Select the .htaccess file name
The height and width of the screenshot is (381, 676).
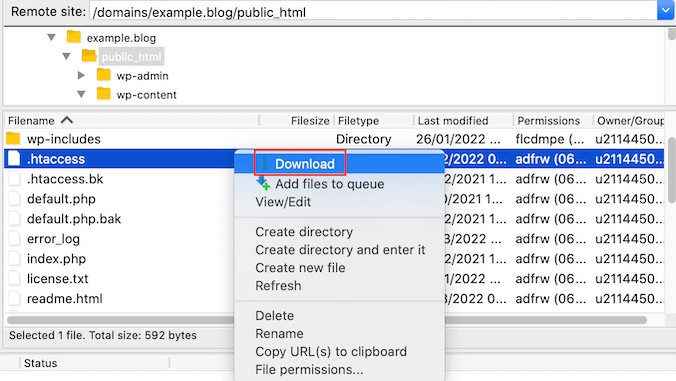click(56, 159)
